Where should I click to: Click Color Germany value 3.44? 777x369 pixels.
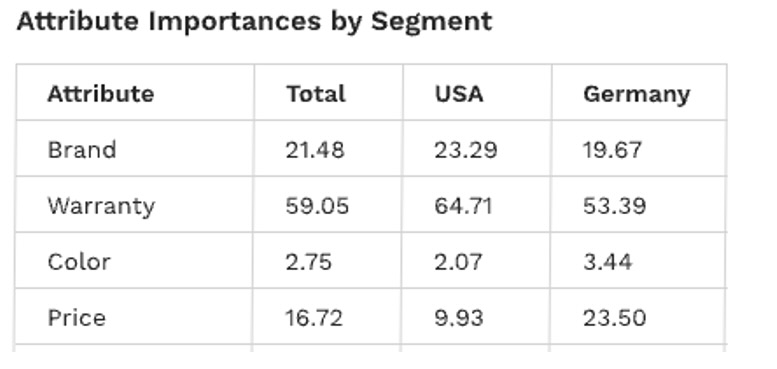pyautogui.click(x=608, y=262)
